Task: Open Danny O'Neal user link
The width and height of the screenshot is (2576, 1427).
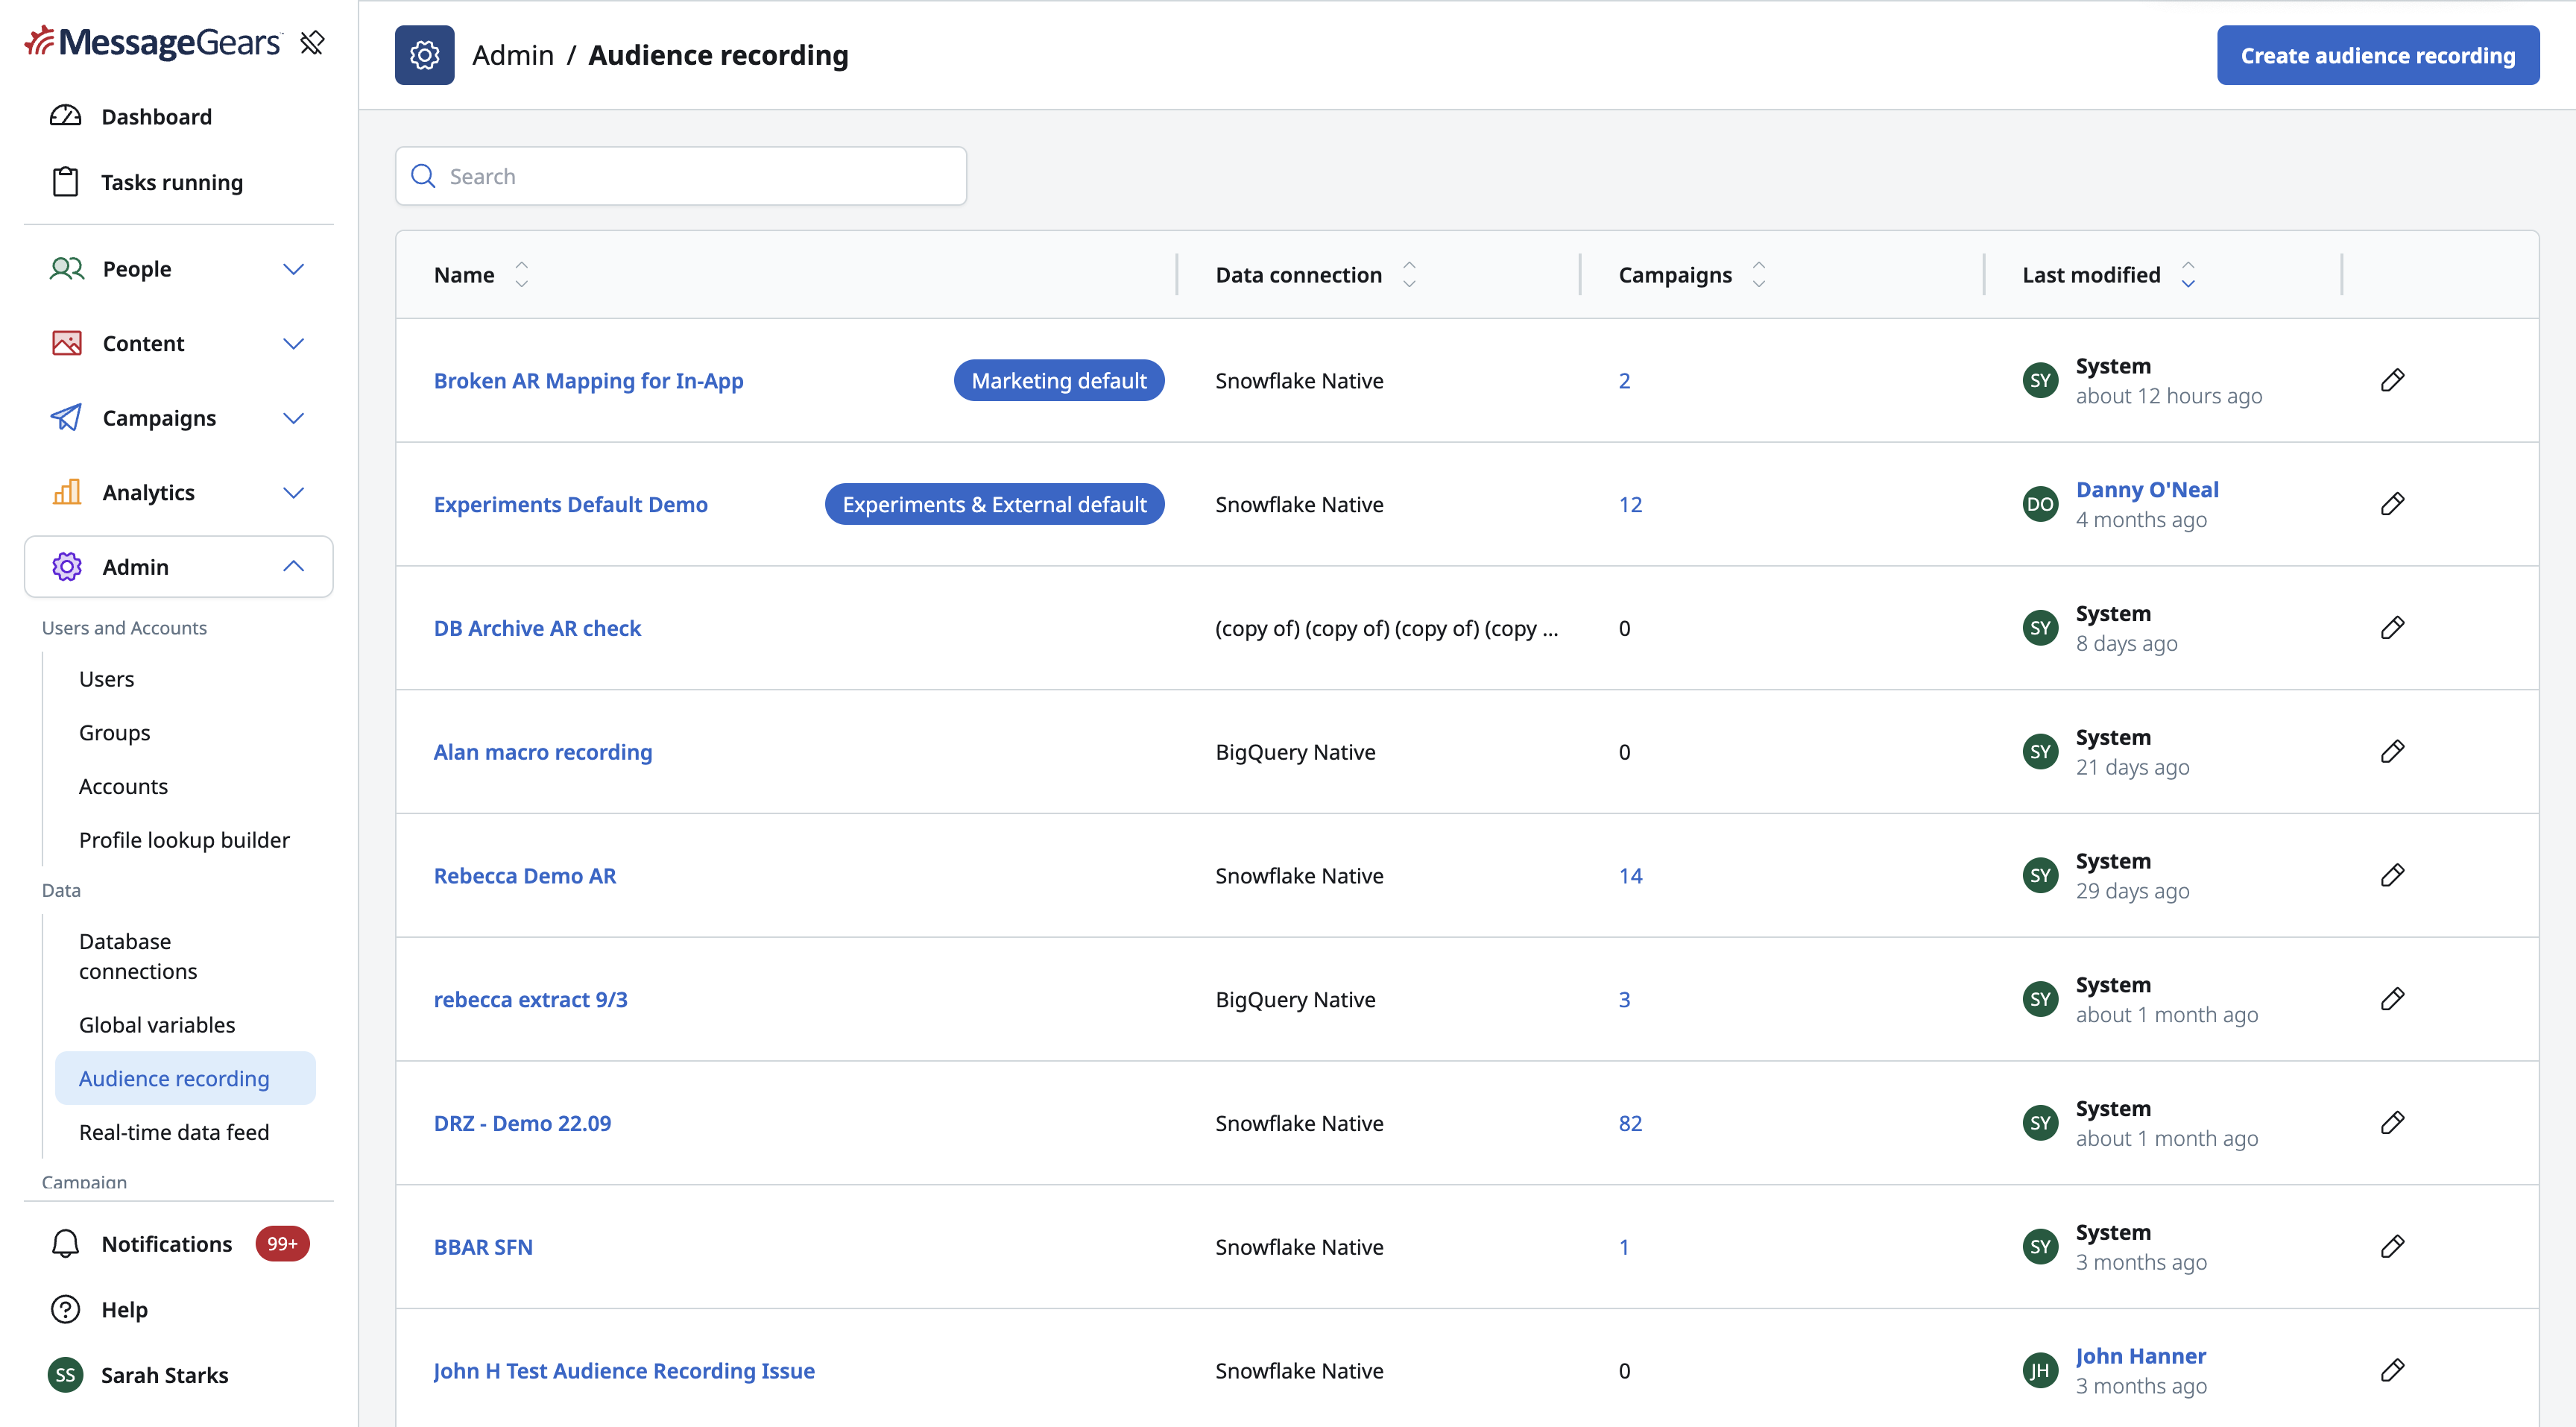Action: click(2147, 489)
